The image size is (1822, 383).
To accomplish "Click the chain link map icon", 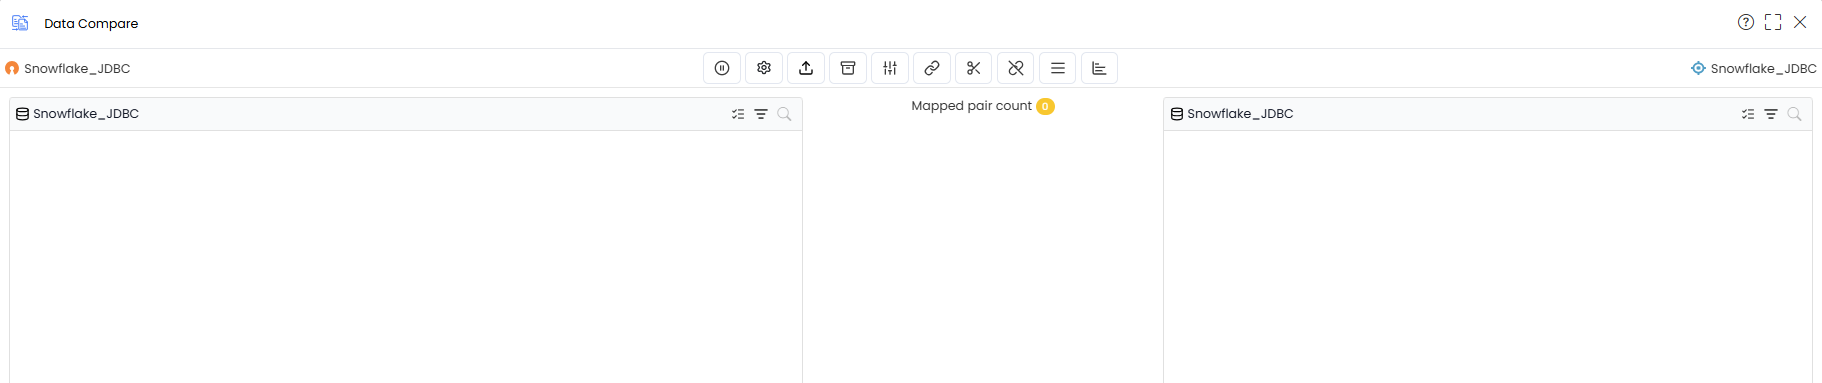I will [932, 68].
